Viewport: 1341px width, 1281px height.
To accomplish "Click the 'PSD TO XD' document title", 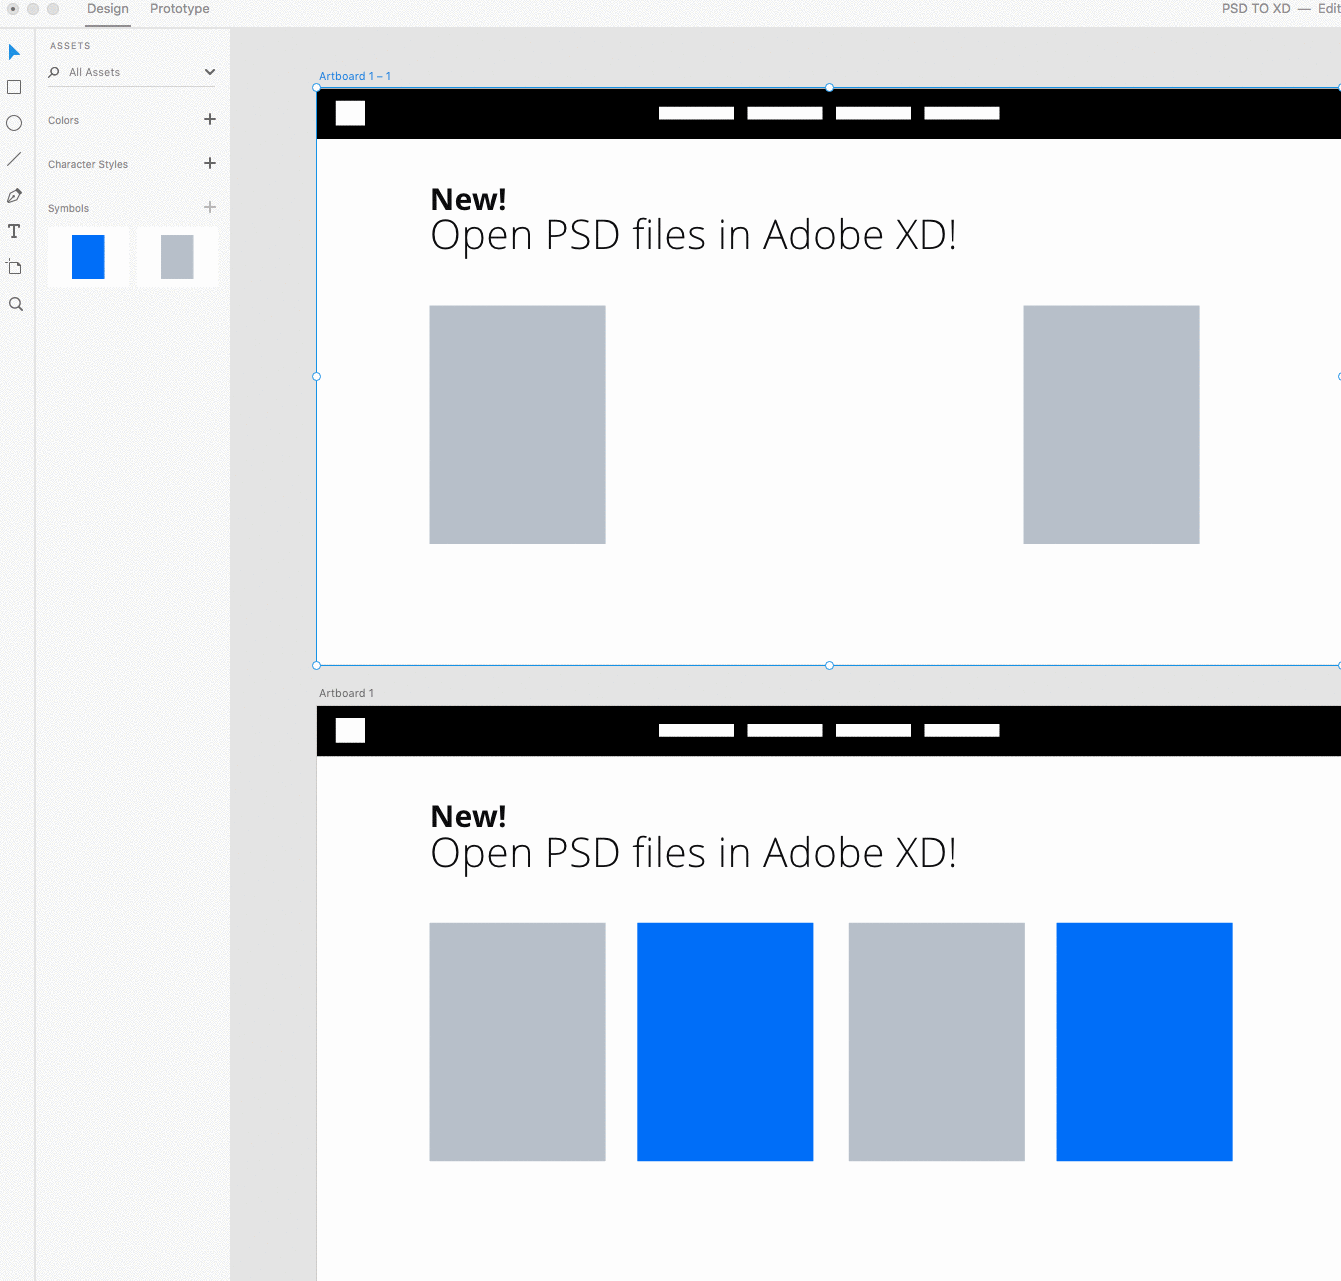I will 1256,8.
